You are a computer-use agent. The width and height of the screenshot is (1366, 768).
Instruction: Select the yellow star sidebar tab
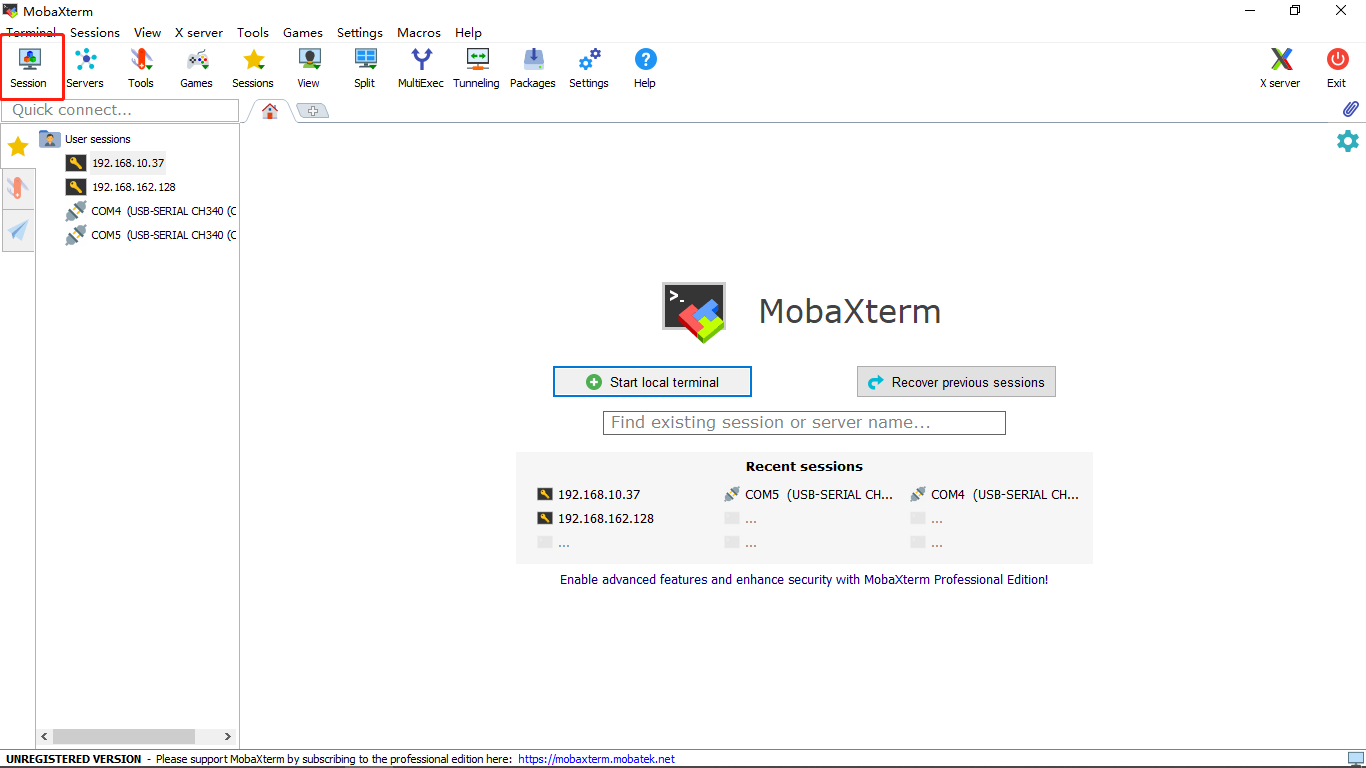[x=18, y=147]
